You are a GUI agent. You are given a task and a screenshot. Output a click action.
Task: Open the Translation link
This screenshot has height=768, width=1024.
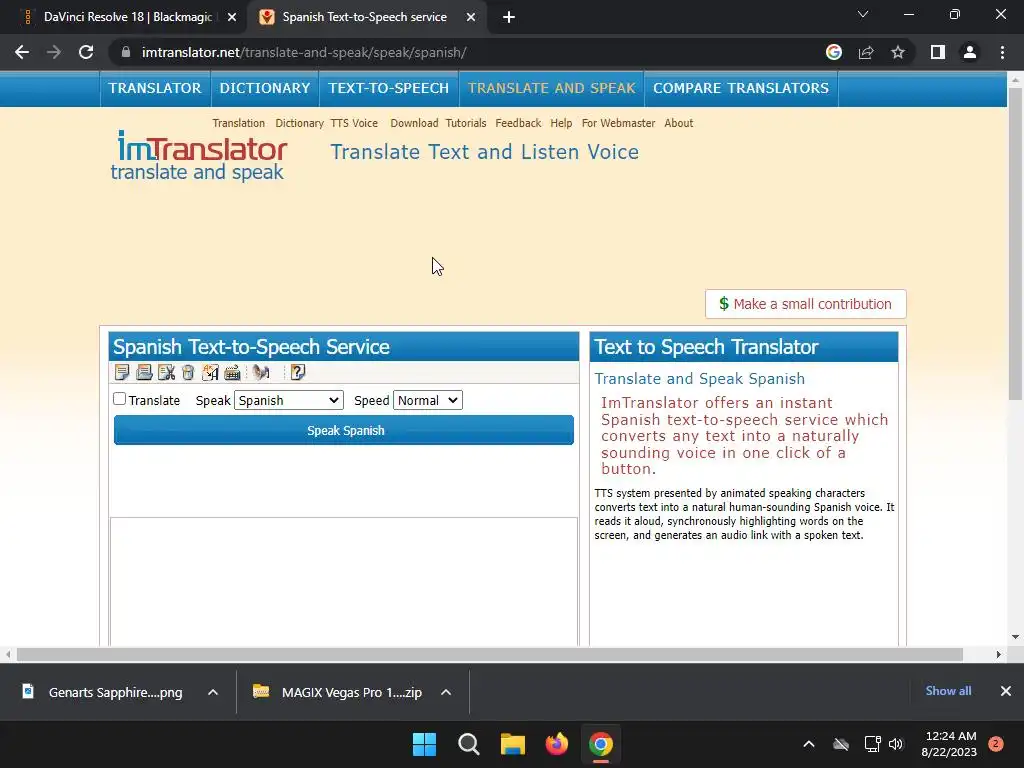[238, 123]
